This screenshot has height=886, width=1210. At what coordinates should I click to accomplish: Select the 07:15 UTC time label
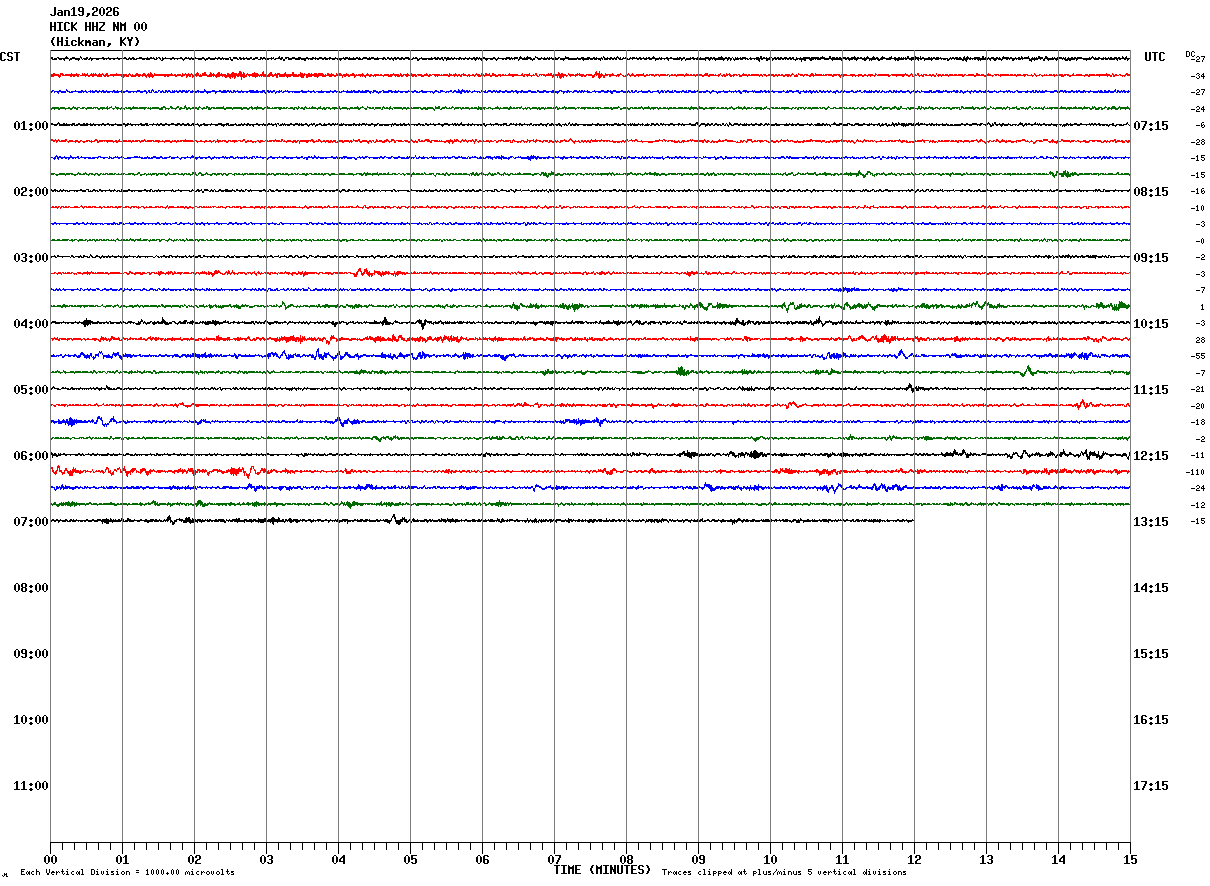click(1151, 126)
